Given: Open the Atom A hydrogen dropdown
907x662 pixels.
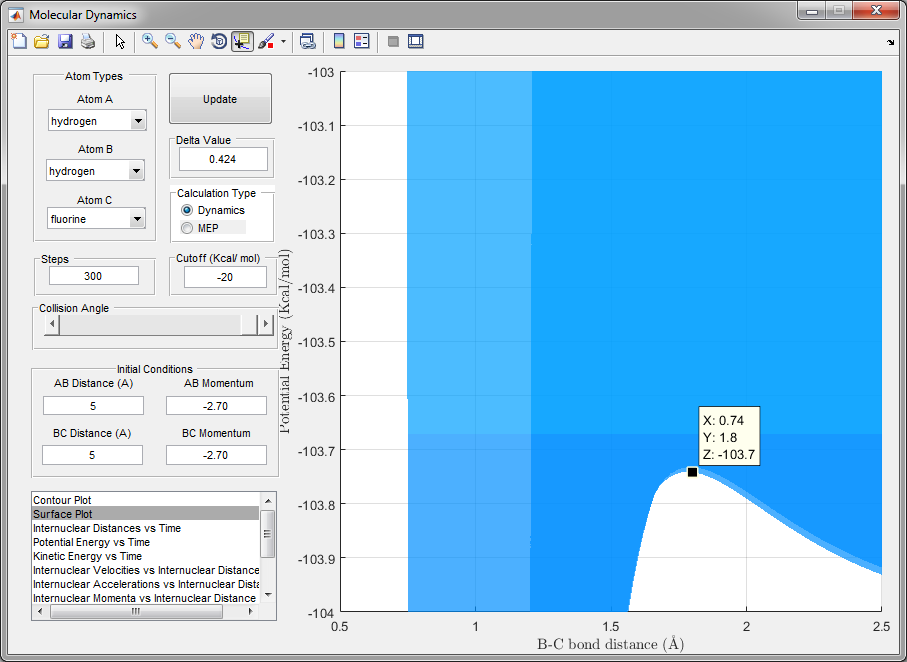Looking at the screenshot, I should (x=97, y=120).
